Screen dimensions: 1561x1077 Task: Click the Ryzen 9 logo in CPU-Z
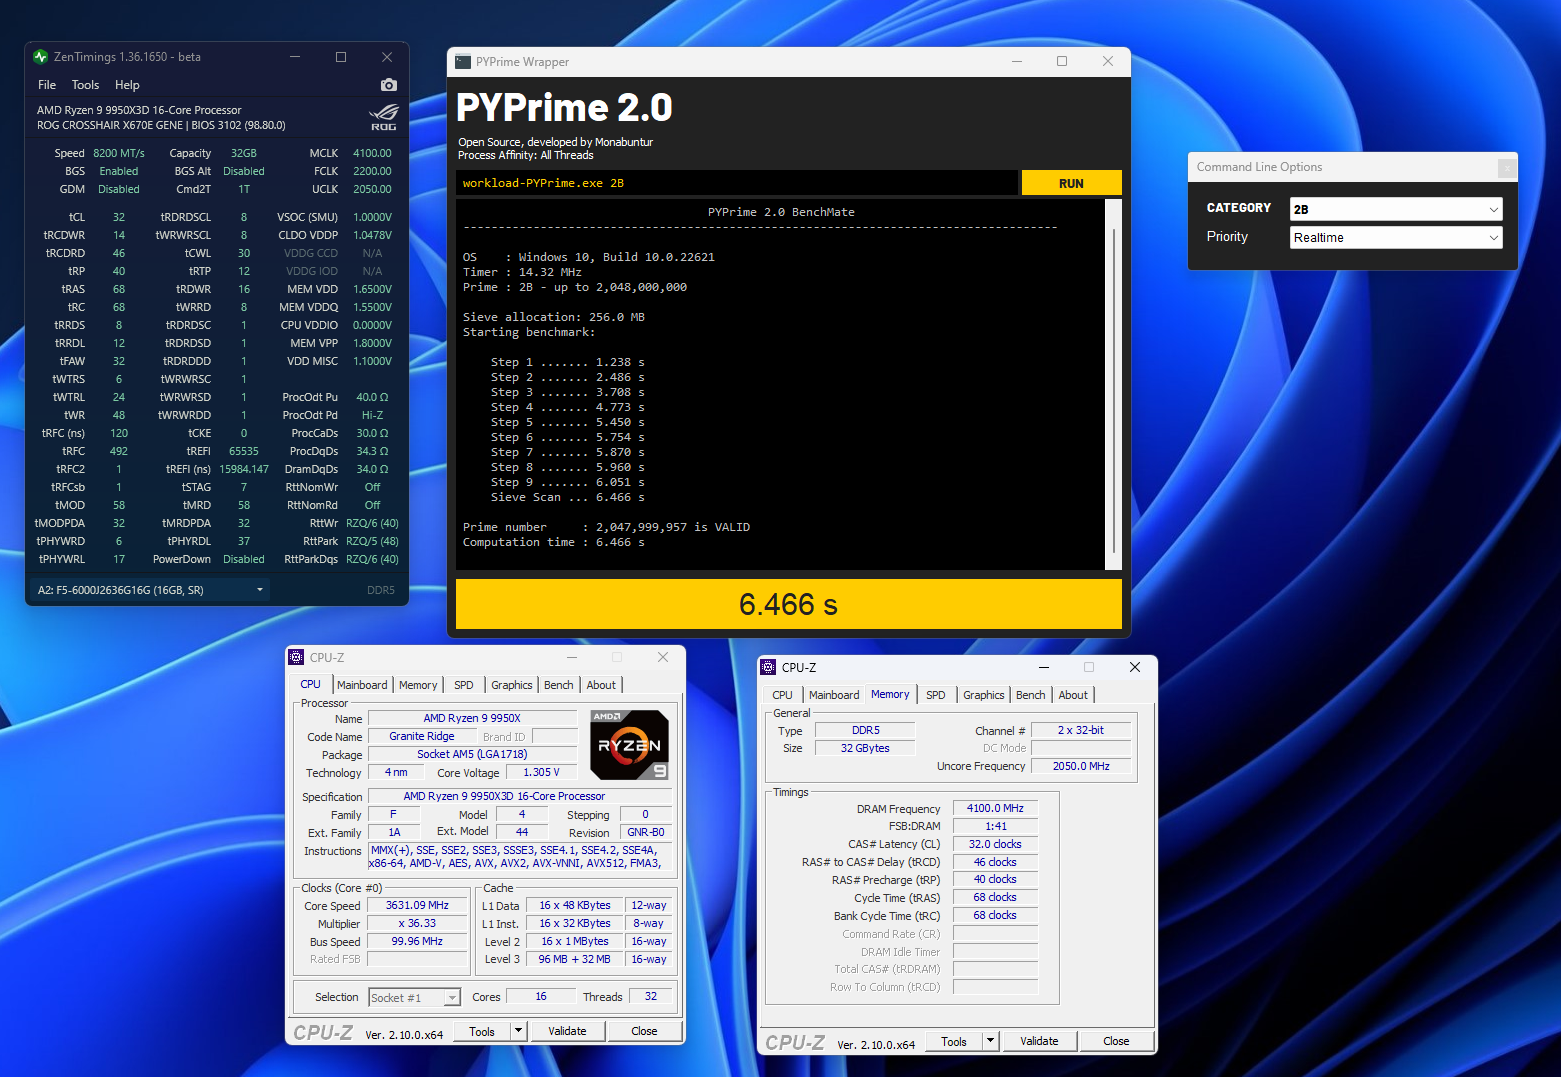(629, 745)
